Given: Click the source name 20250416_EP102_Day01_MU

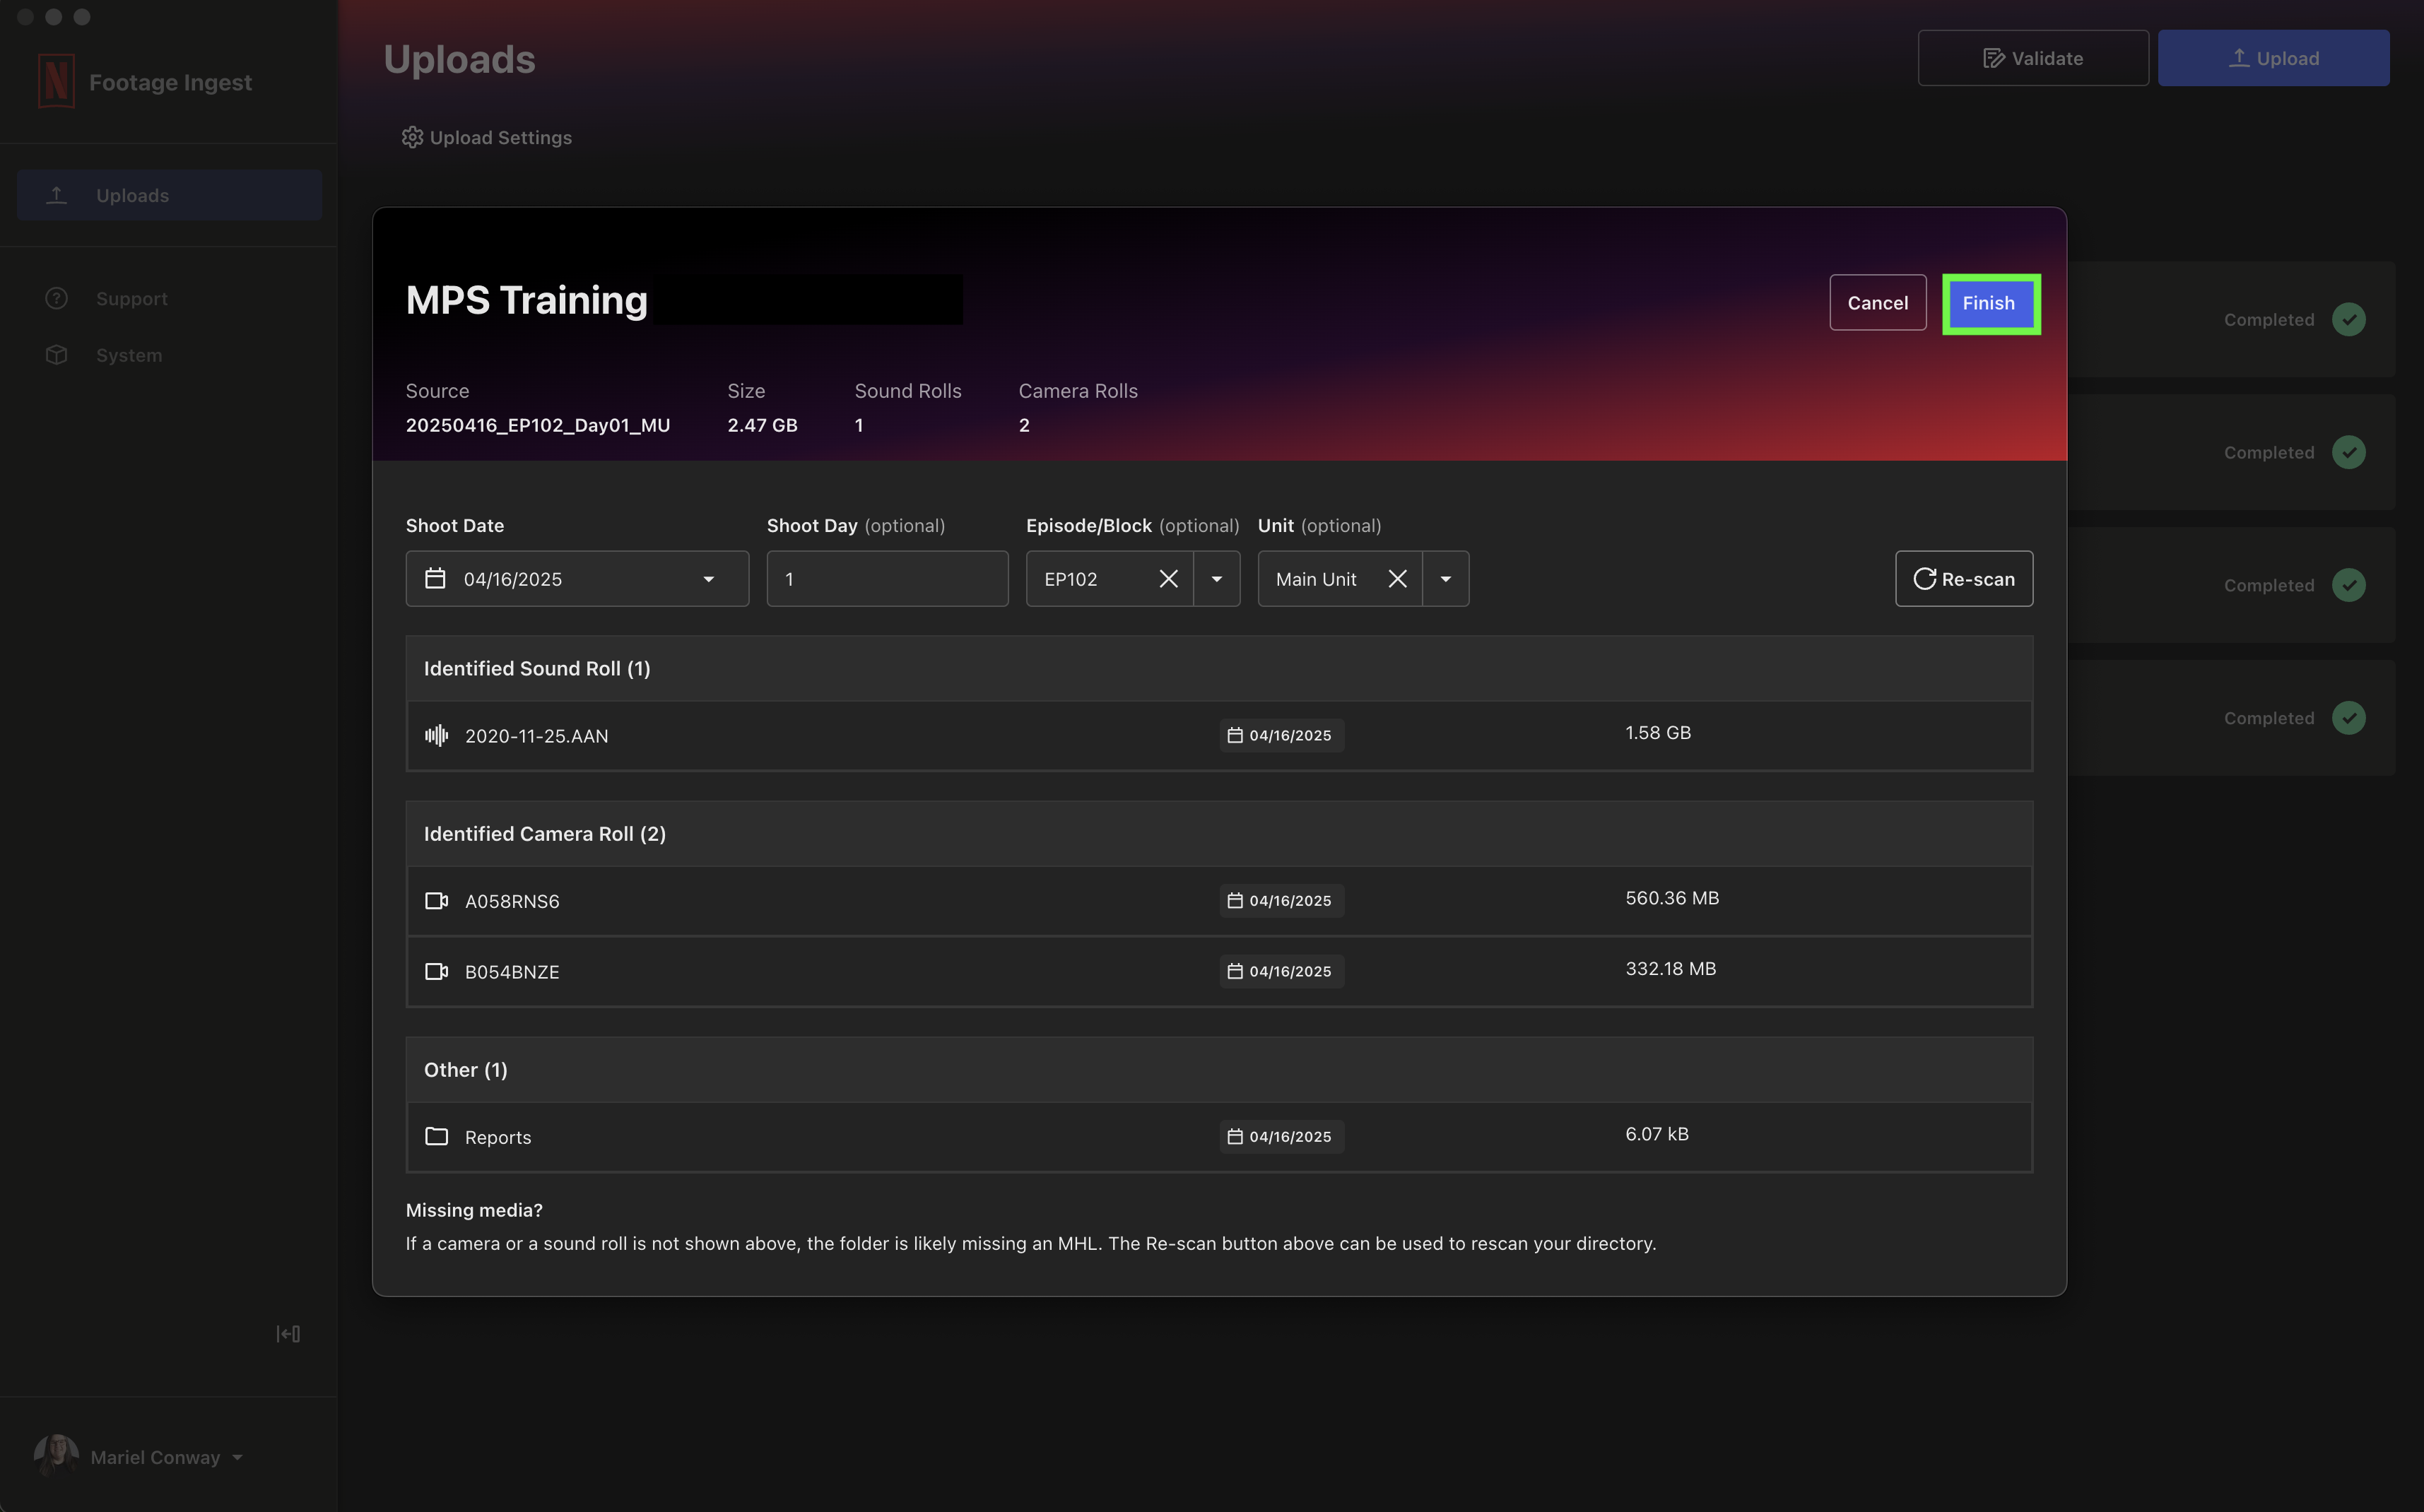Looking at the screenshot, I should point(538,425).
